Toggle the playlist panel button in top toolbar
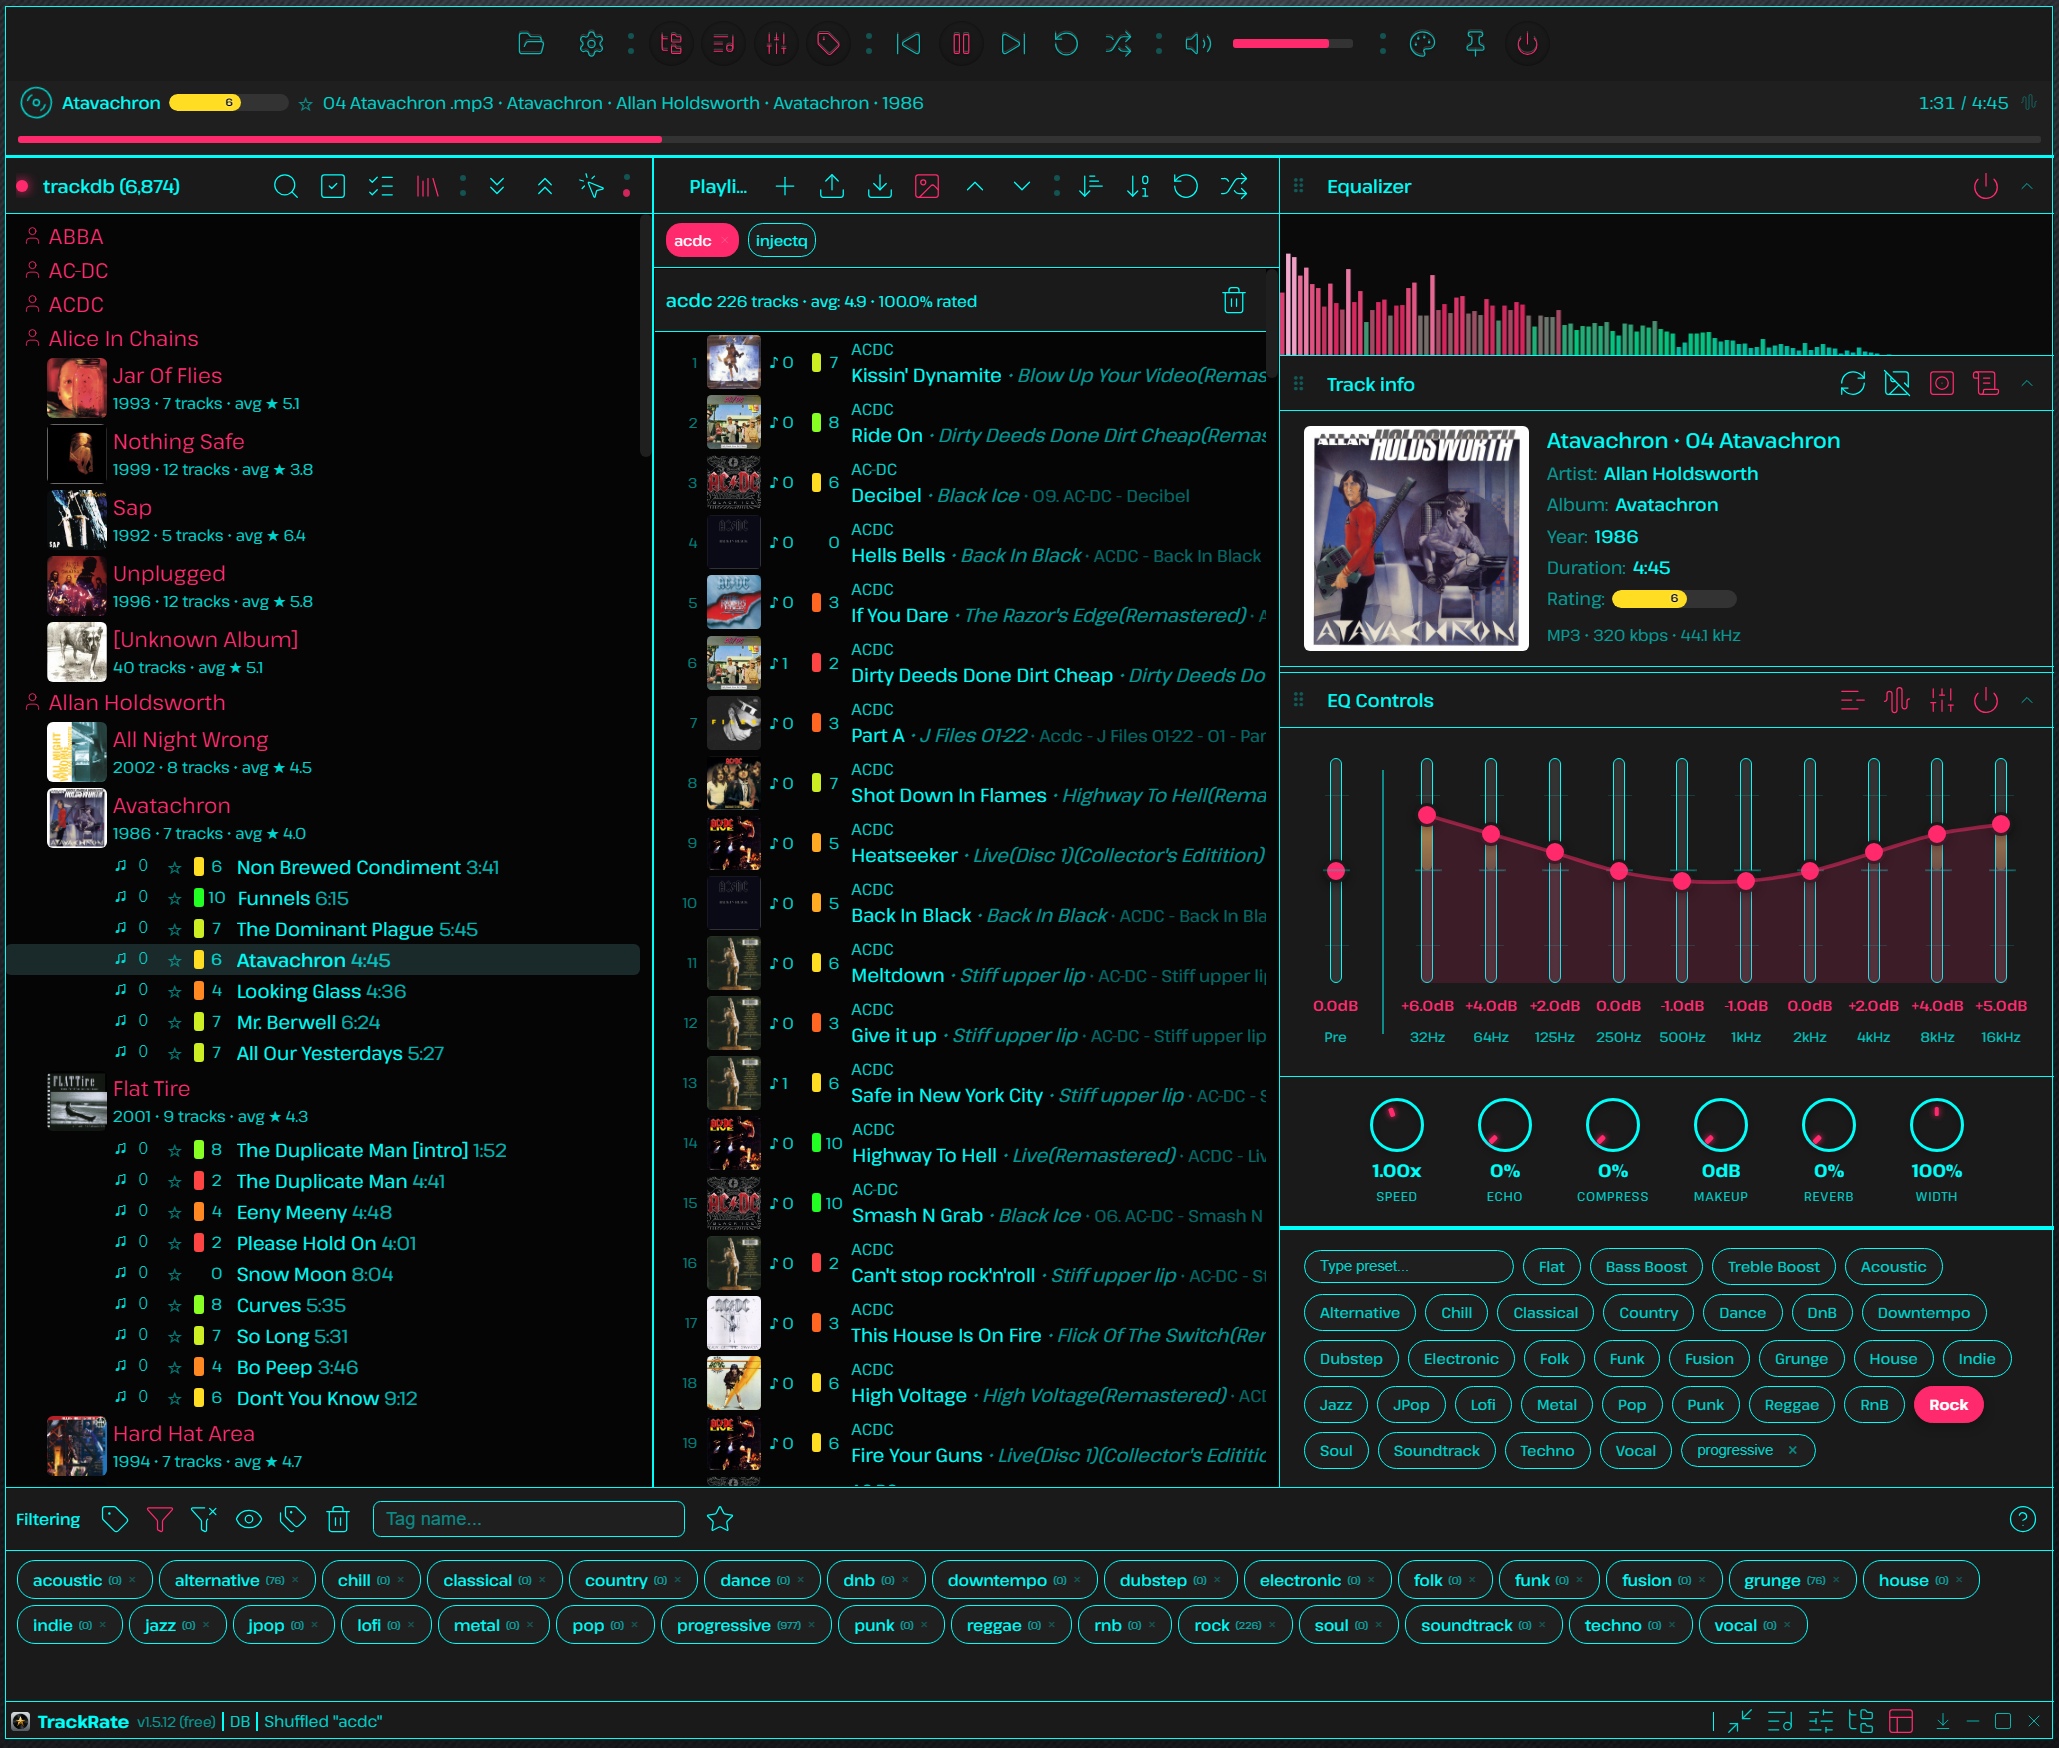 click(723, 43)
